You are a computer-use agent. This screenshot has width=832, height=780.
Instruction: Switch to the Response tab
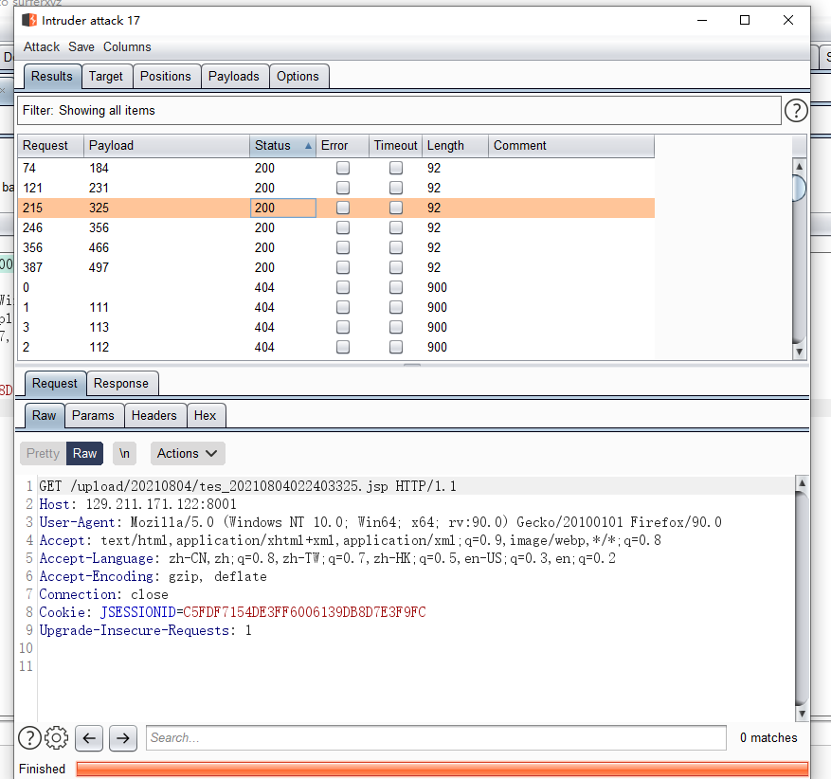(x=121, y=383)
